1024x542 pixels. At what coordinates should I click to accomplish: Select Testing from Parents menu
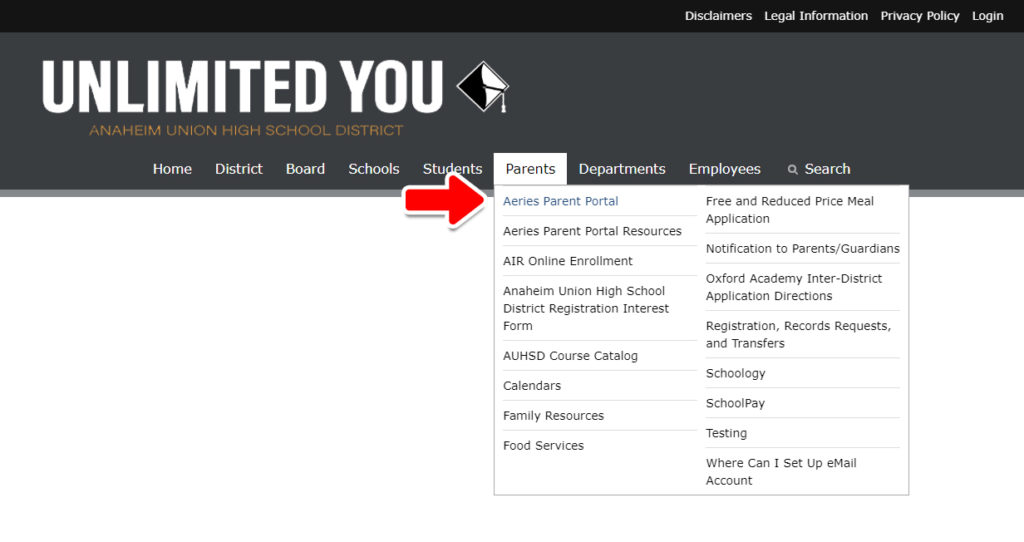point(726,434)
